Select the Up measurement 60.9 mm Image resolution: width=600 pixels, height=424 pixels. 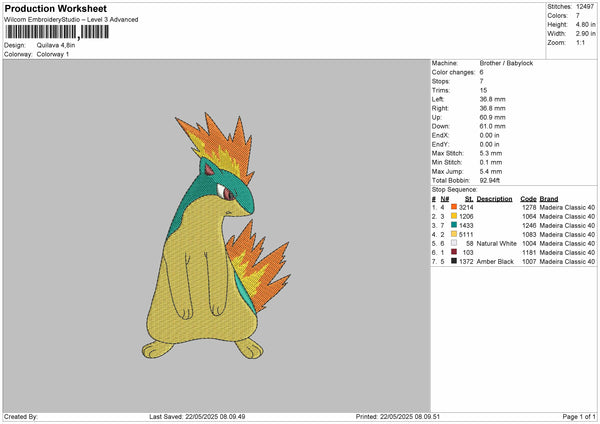click(x=492, y=117)
